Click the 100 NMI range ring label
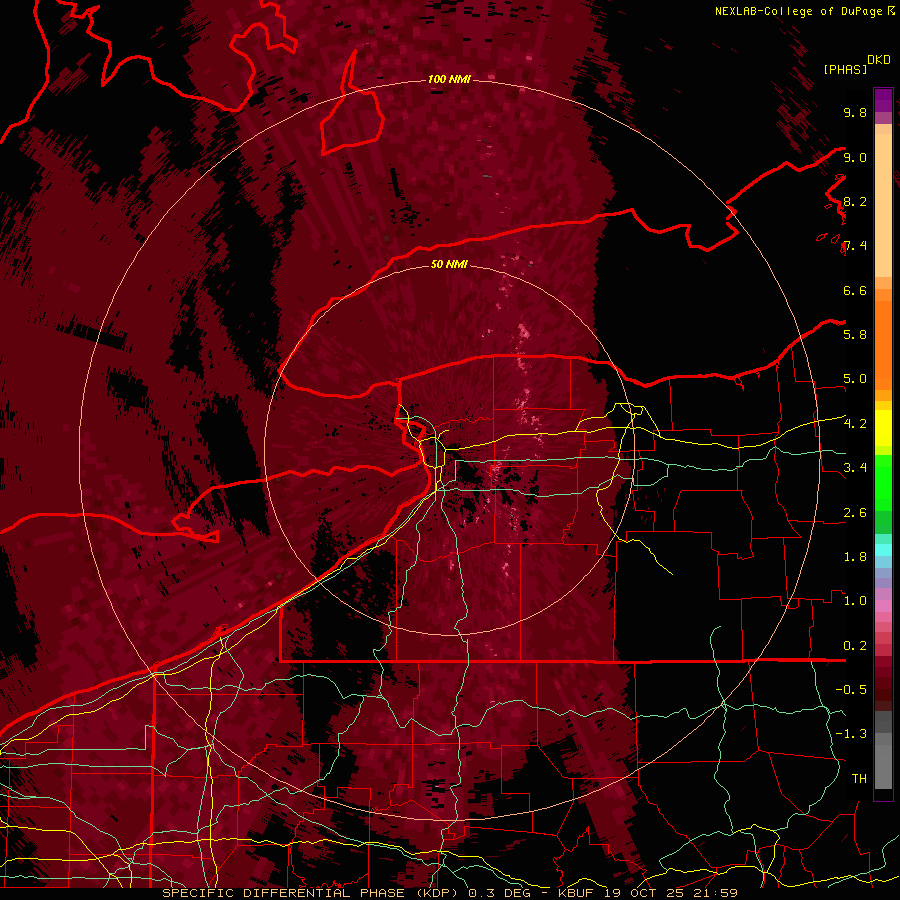 pos(449,79)
